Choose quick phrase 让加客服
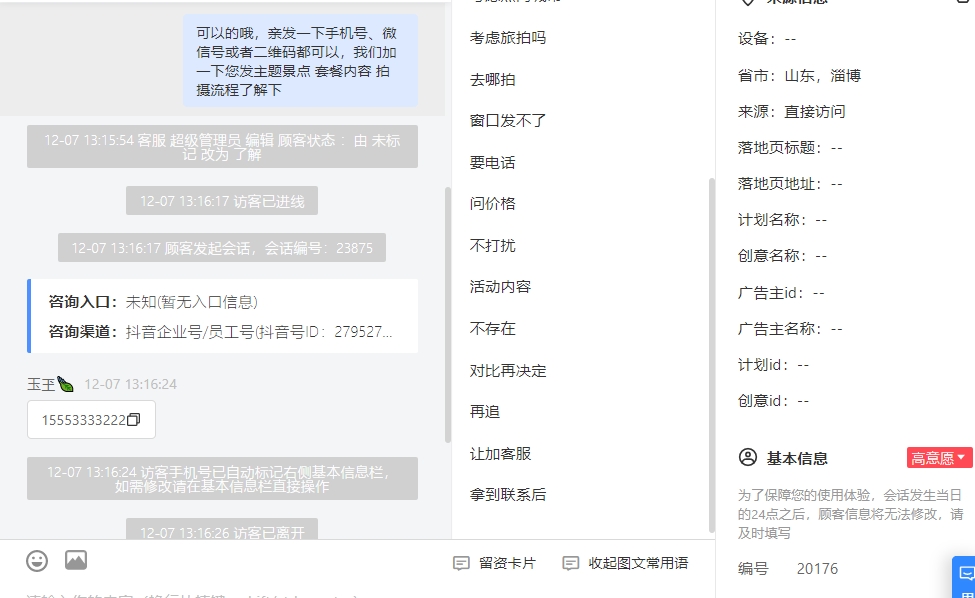 pos(501,454)
